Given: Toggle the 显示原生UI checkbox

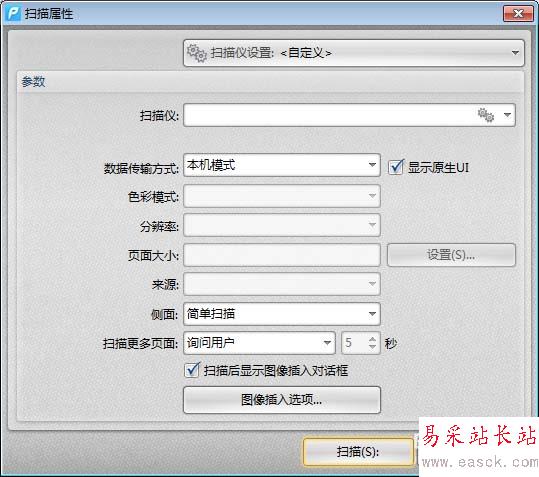Looking at the screenshot, I should 396,167.
